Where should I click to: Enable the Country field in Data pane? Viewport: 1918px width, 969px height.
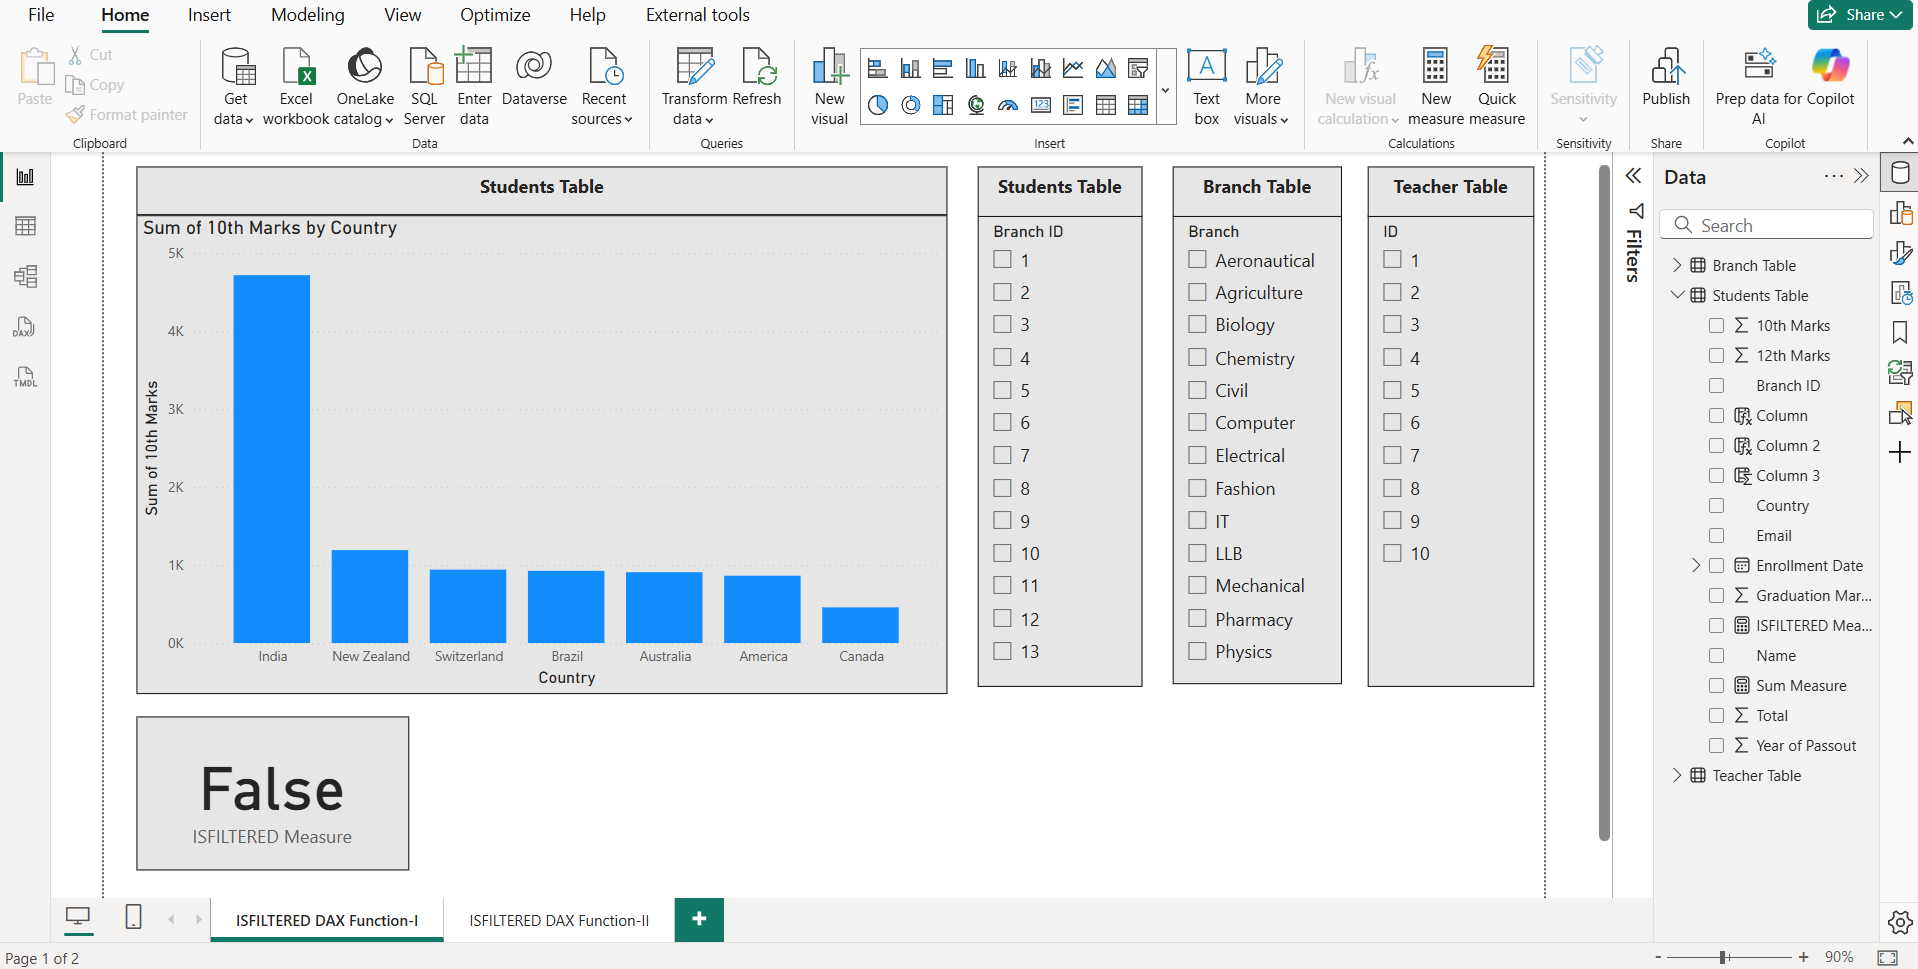(x=1718, y=505)
